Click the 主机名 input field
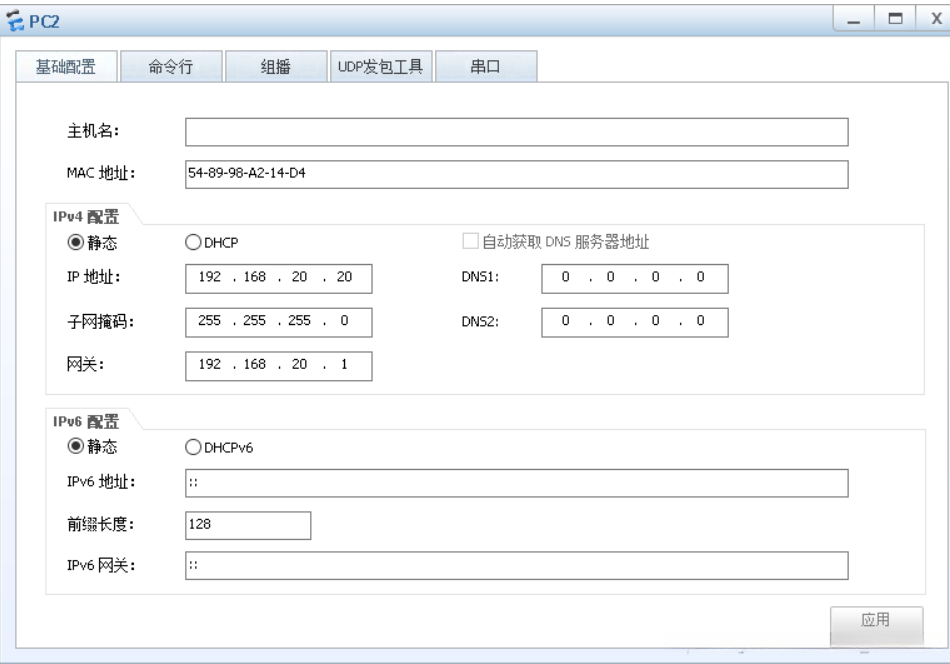This screenshot has width=950, height=664. coord(516,132)
